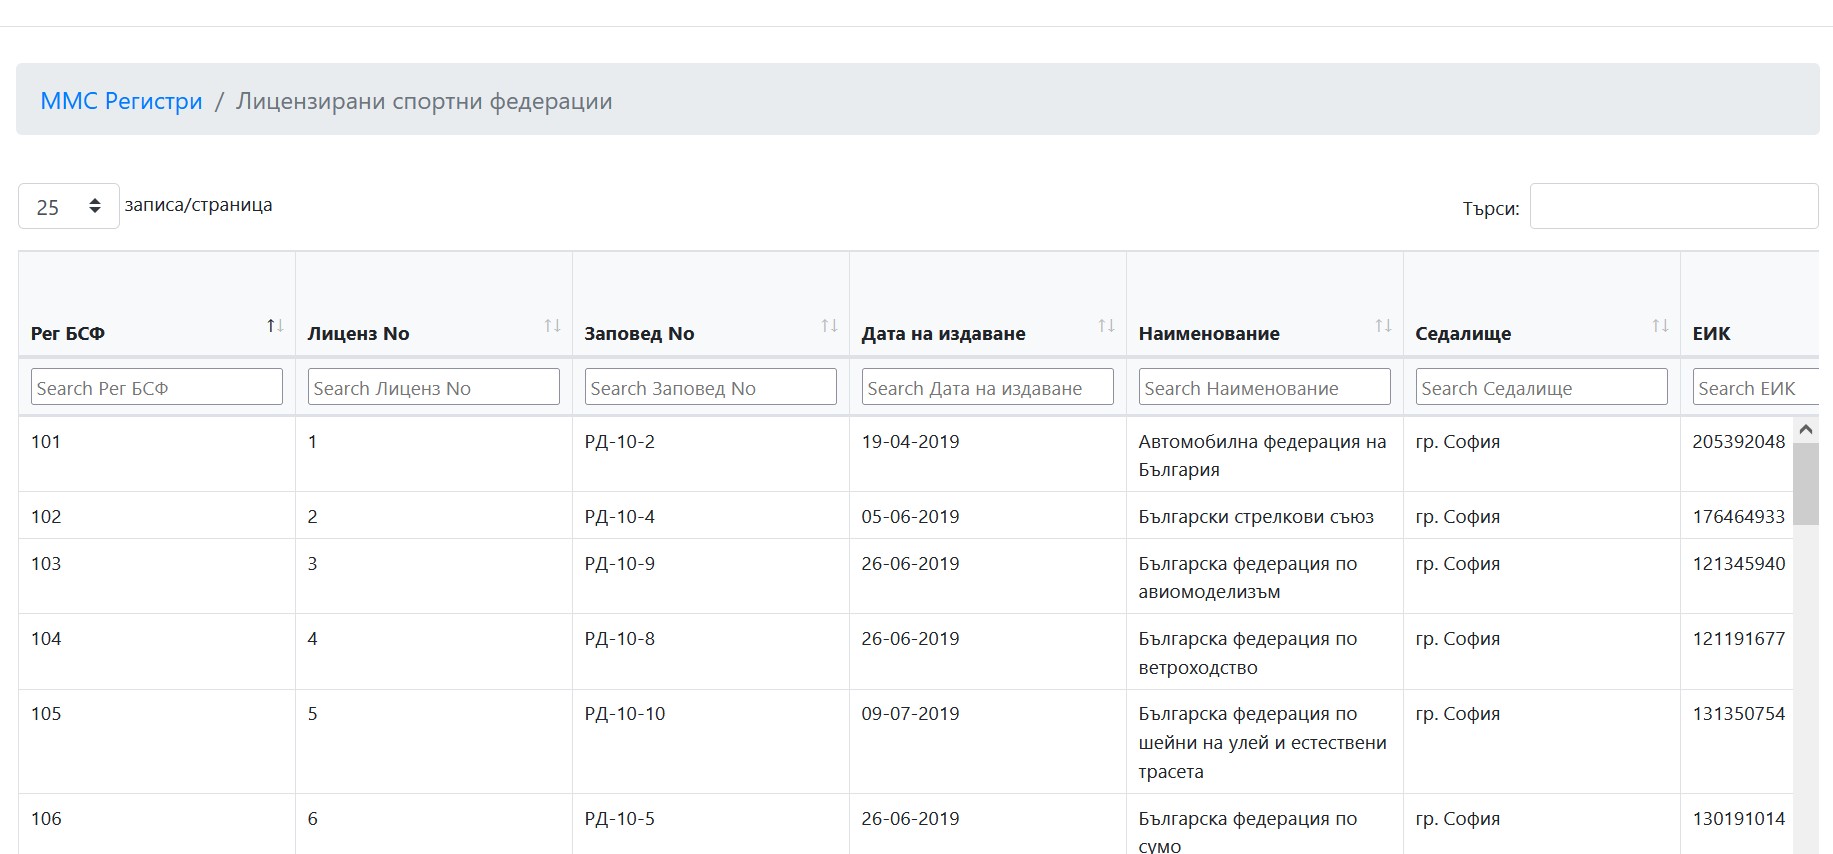
Task: Click order number РД-10-9
Action: (x=620, y=563)
